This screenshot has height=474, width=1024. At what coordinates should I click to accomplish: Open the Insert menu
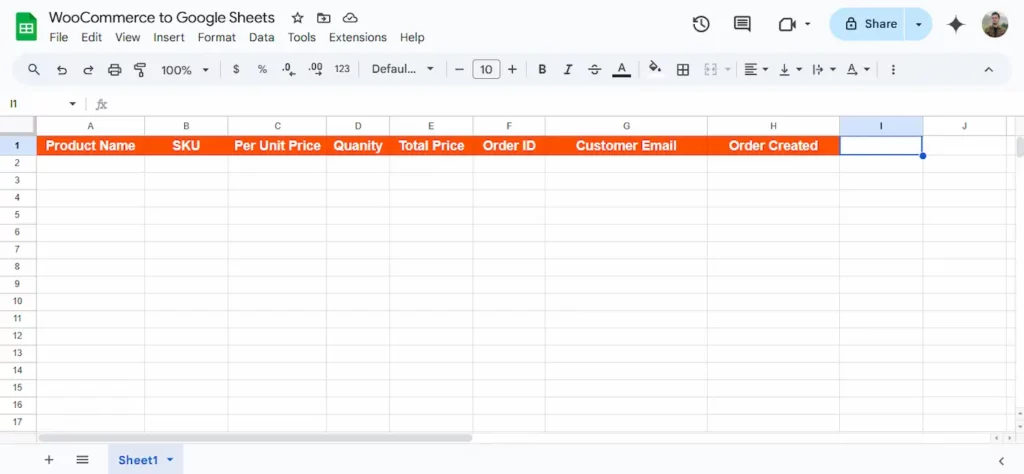(168, 37)
